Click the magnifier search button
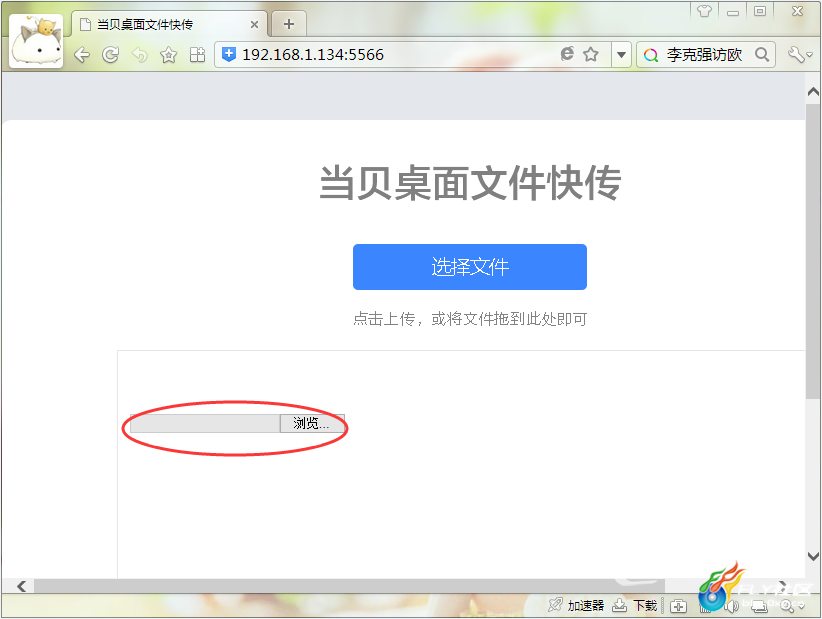This screenshot has width=822, height=619. pyautogui.click(x=762, y=55)
